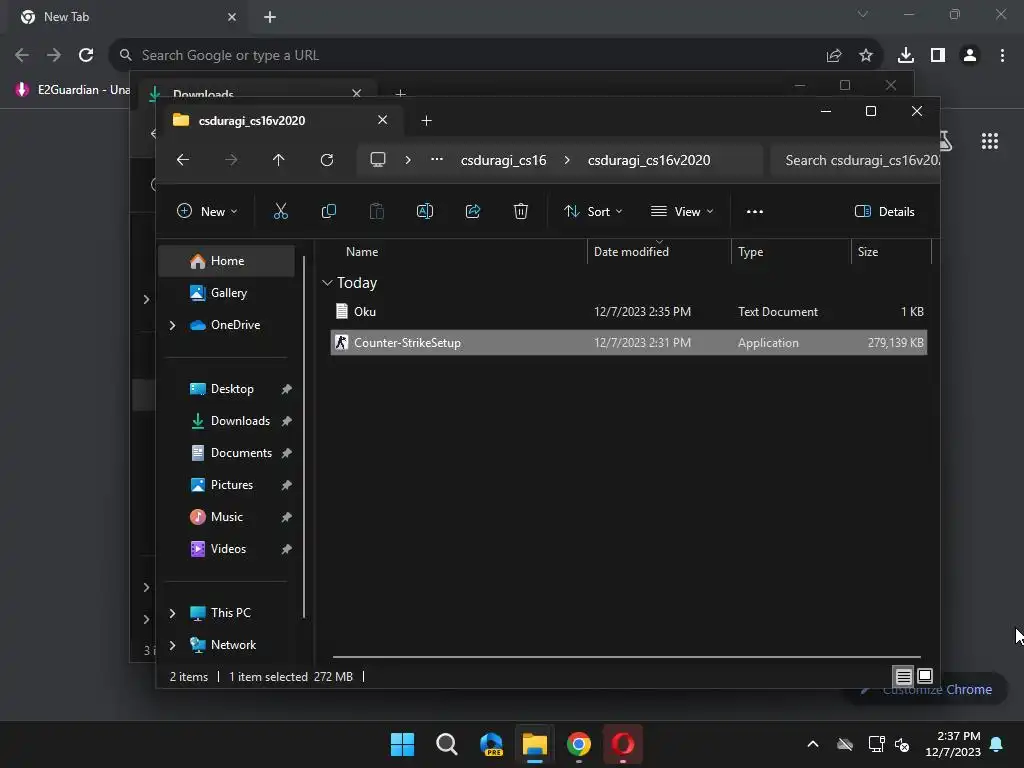1024x768 pixels.
Task: Click csduragi_cs16 in the breadcrumb path
Action: click(504, 160)
